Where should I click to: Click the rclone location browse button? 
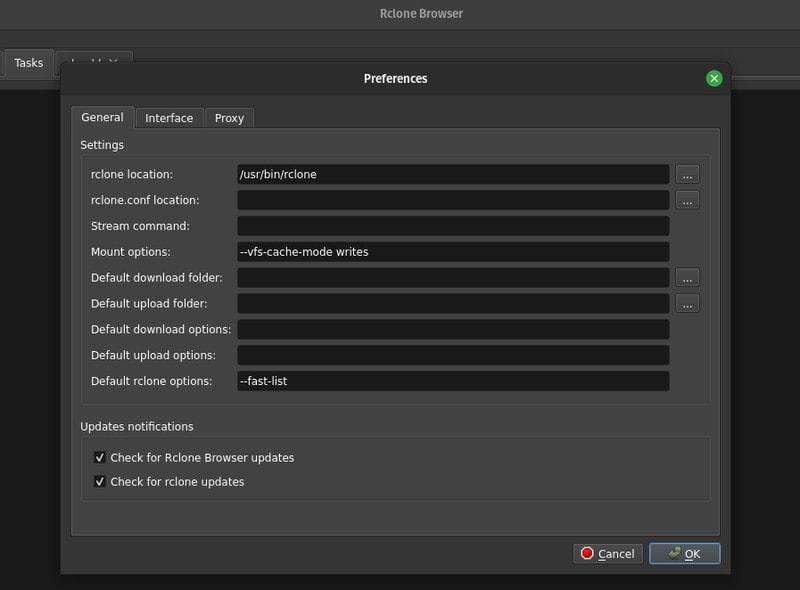686,173
